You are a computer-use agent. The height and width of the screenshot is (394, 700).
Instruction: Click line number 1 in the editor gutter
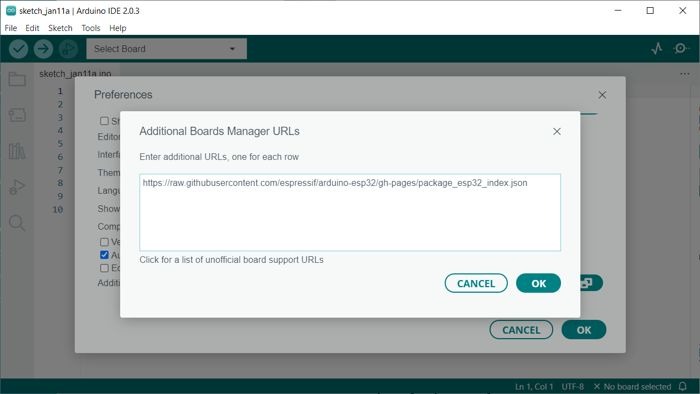click(x=60, y=91)
